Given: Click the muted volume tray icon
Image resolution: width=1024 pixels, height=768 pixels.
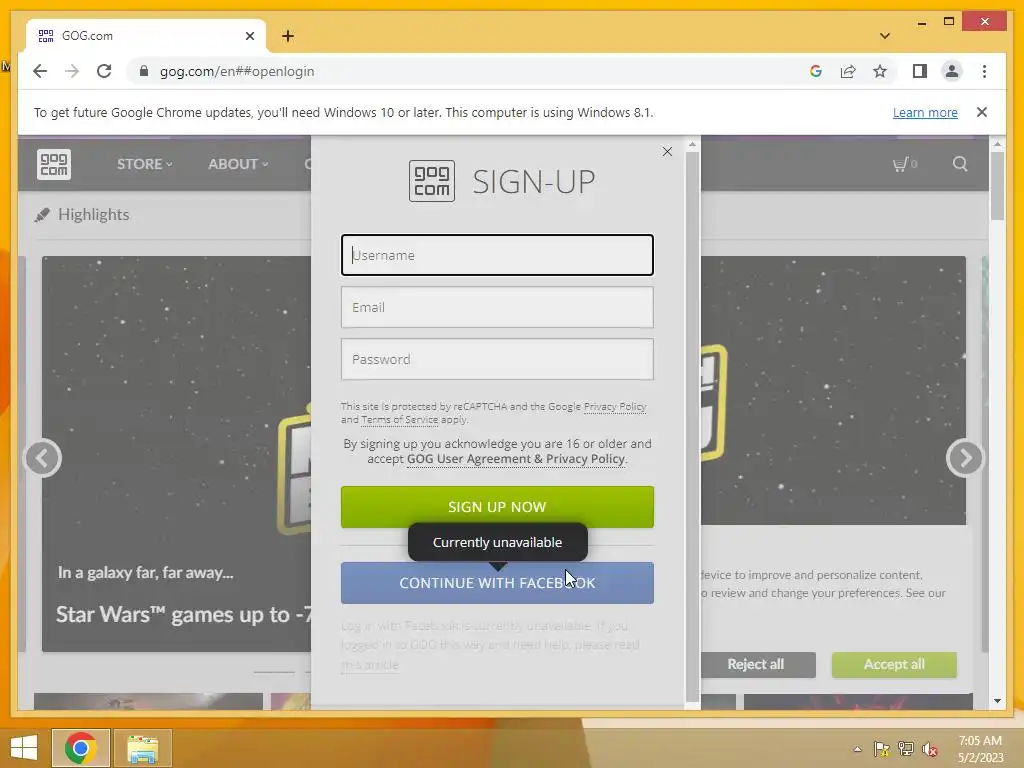Looking at the screenshot, I should point(929,749).
